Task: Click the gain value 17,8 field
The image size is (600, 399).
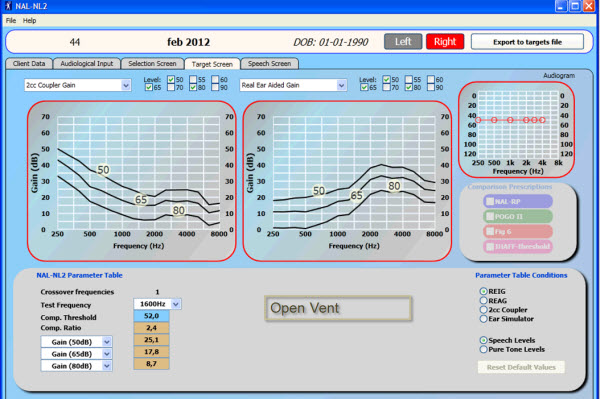Action: pos(151,352)
